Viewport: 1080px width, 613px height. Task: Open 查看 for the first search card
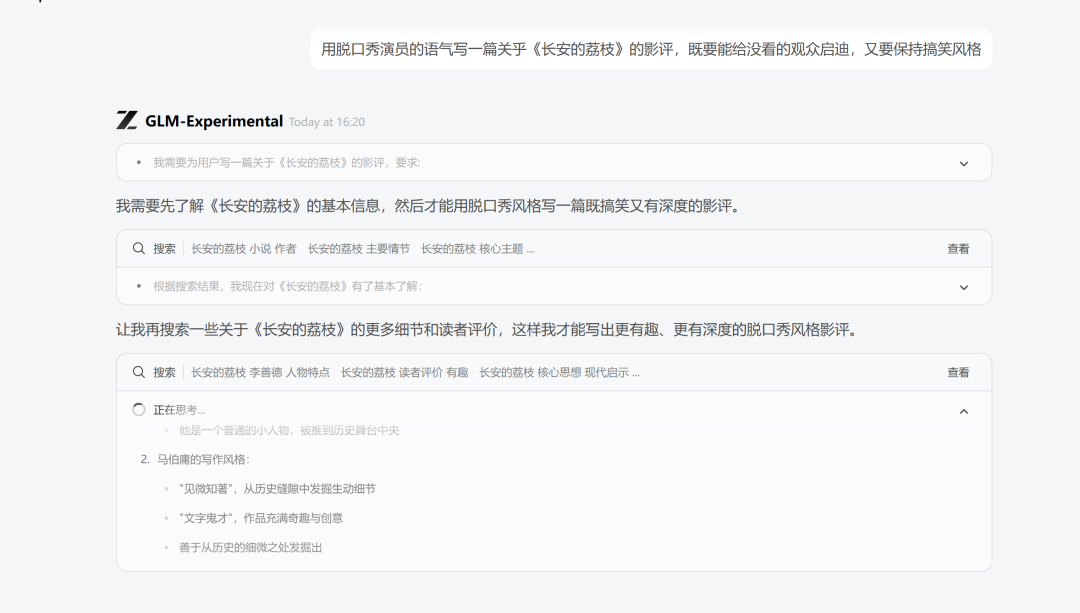957,248
